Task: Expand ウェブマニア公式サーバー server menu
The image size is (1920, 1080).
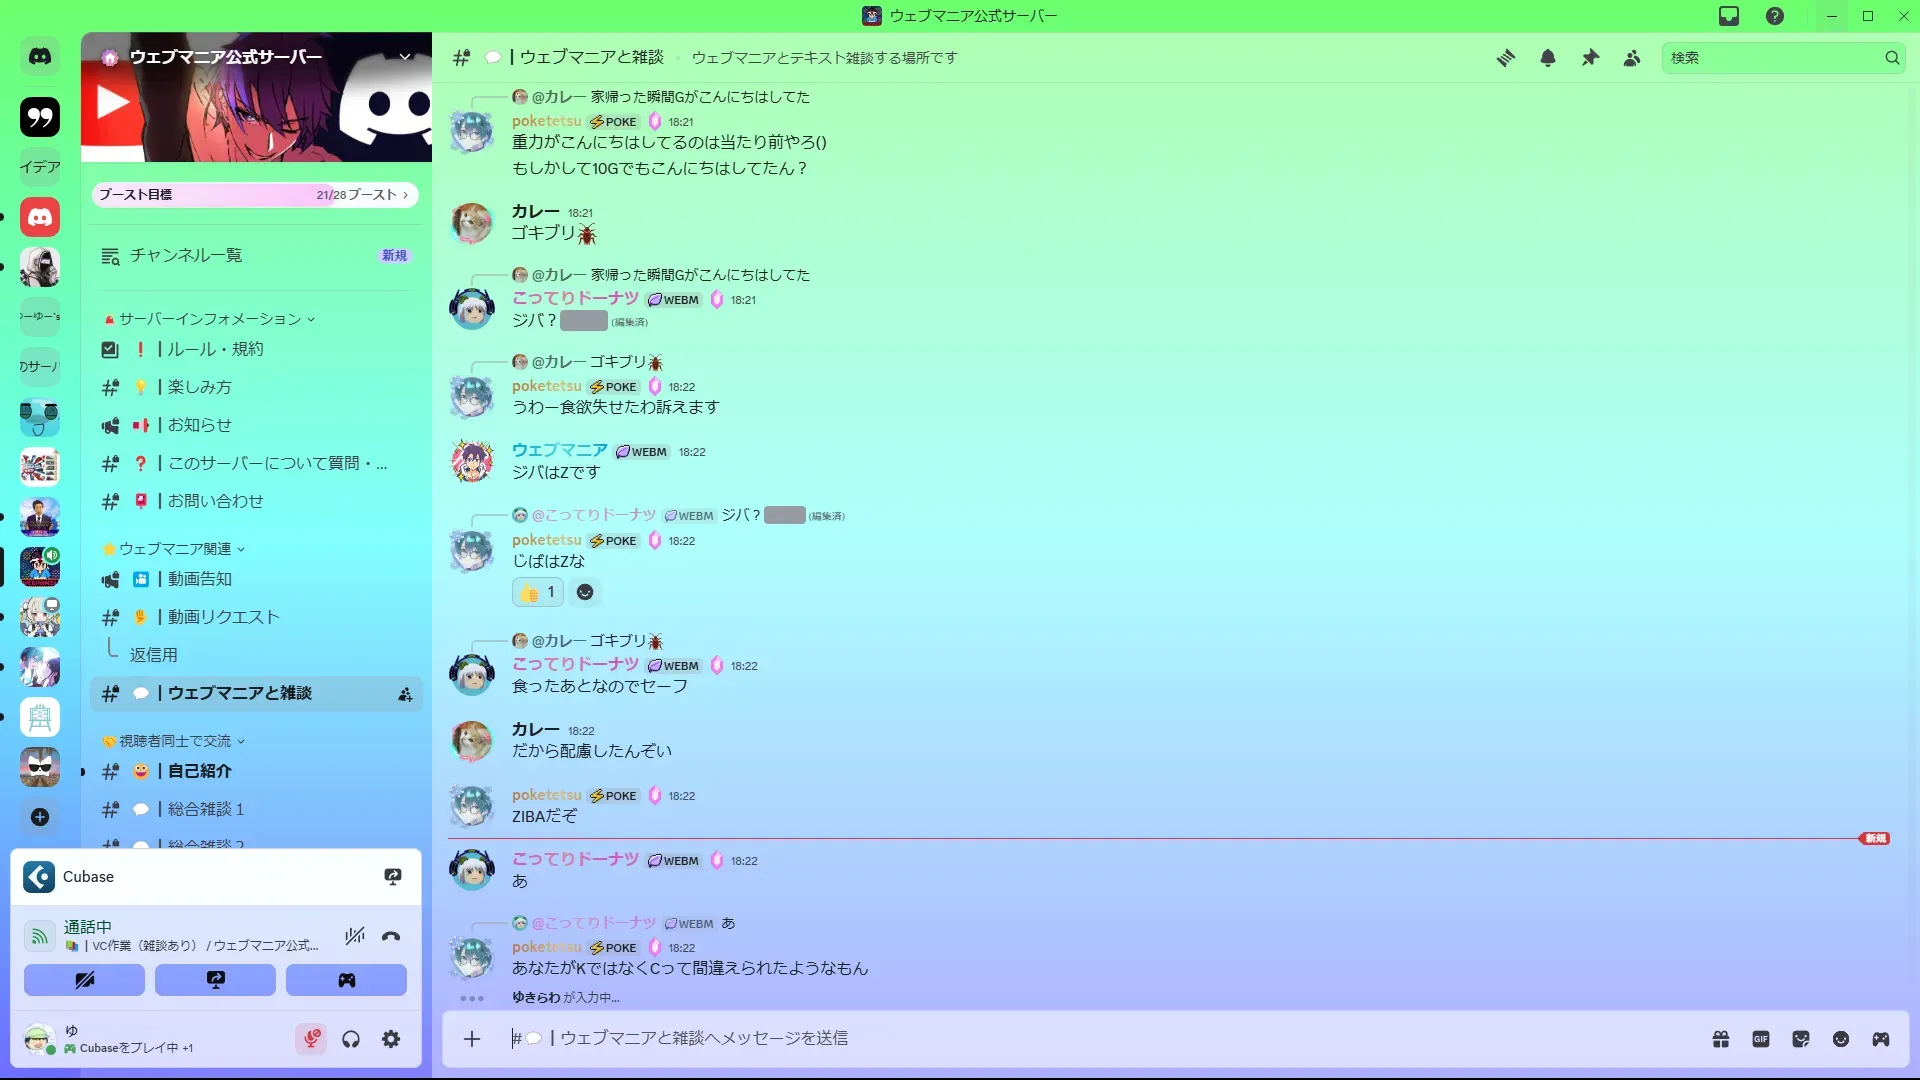Action: pyautogui.click(x=405, y=57)
